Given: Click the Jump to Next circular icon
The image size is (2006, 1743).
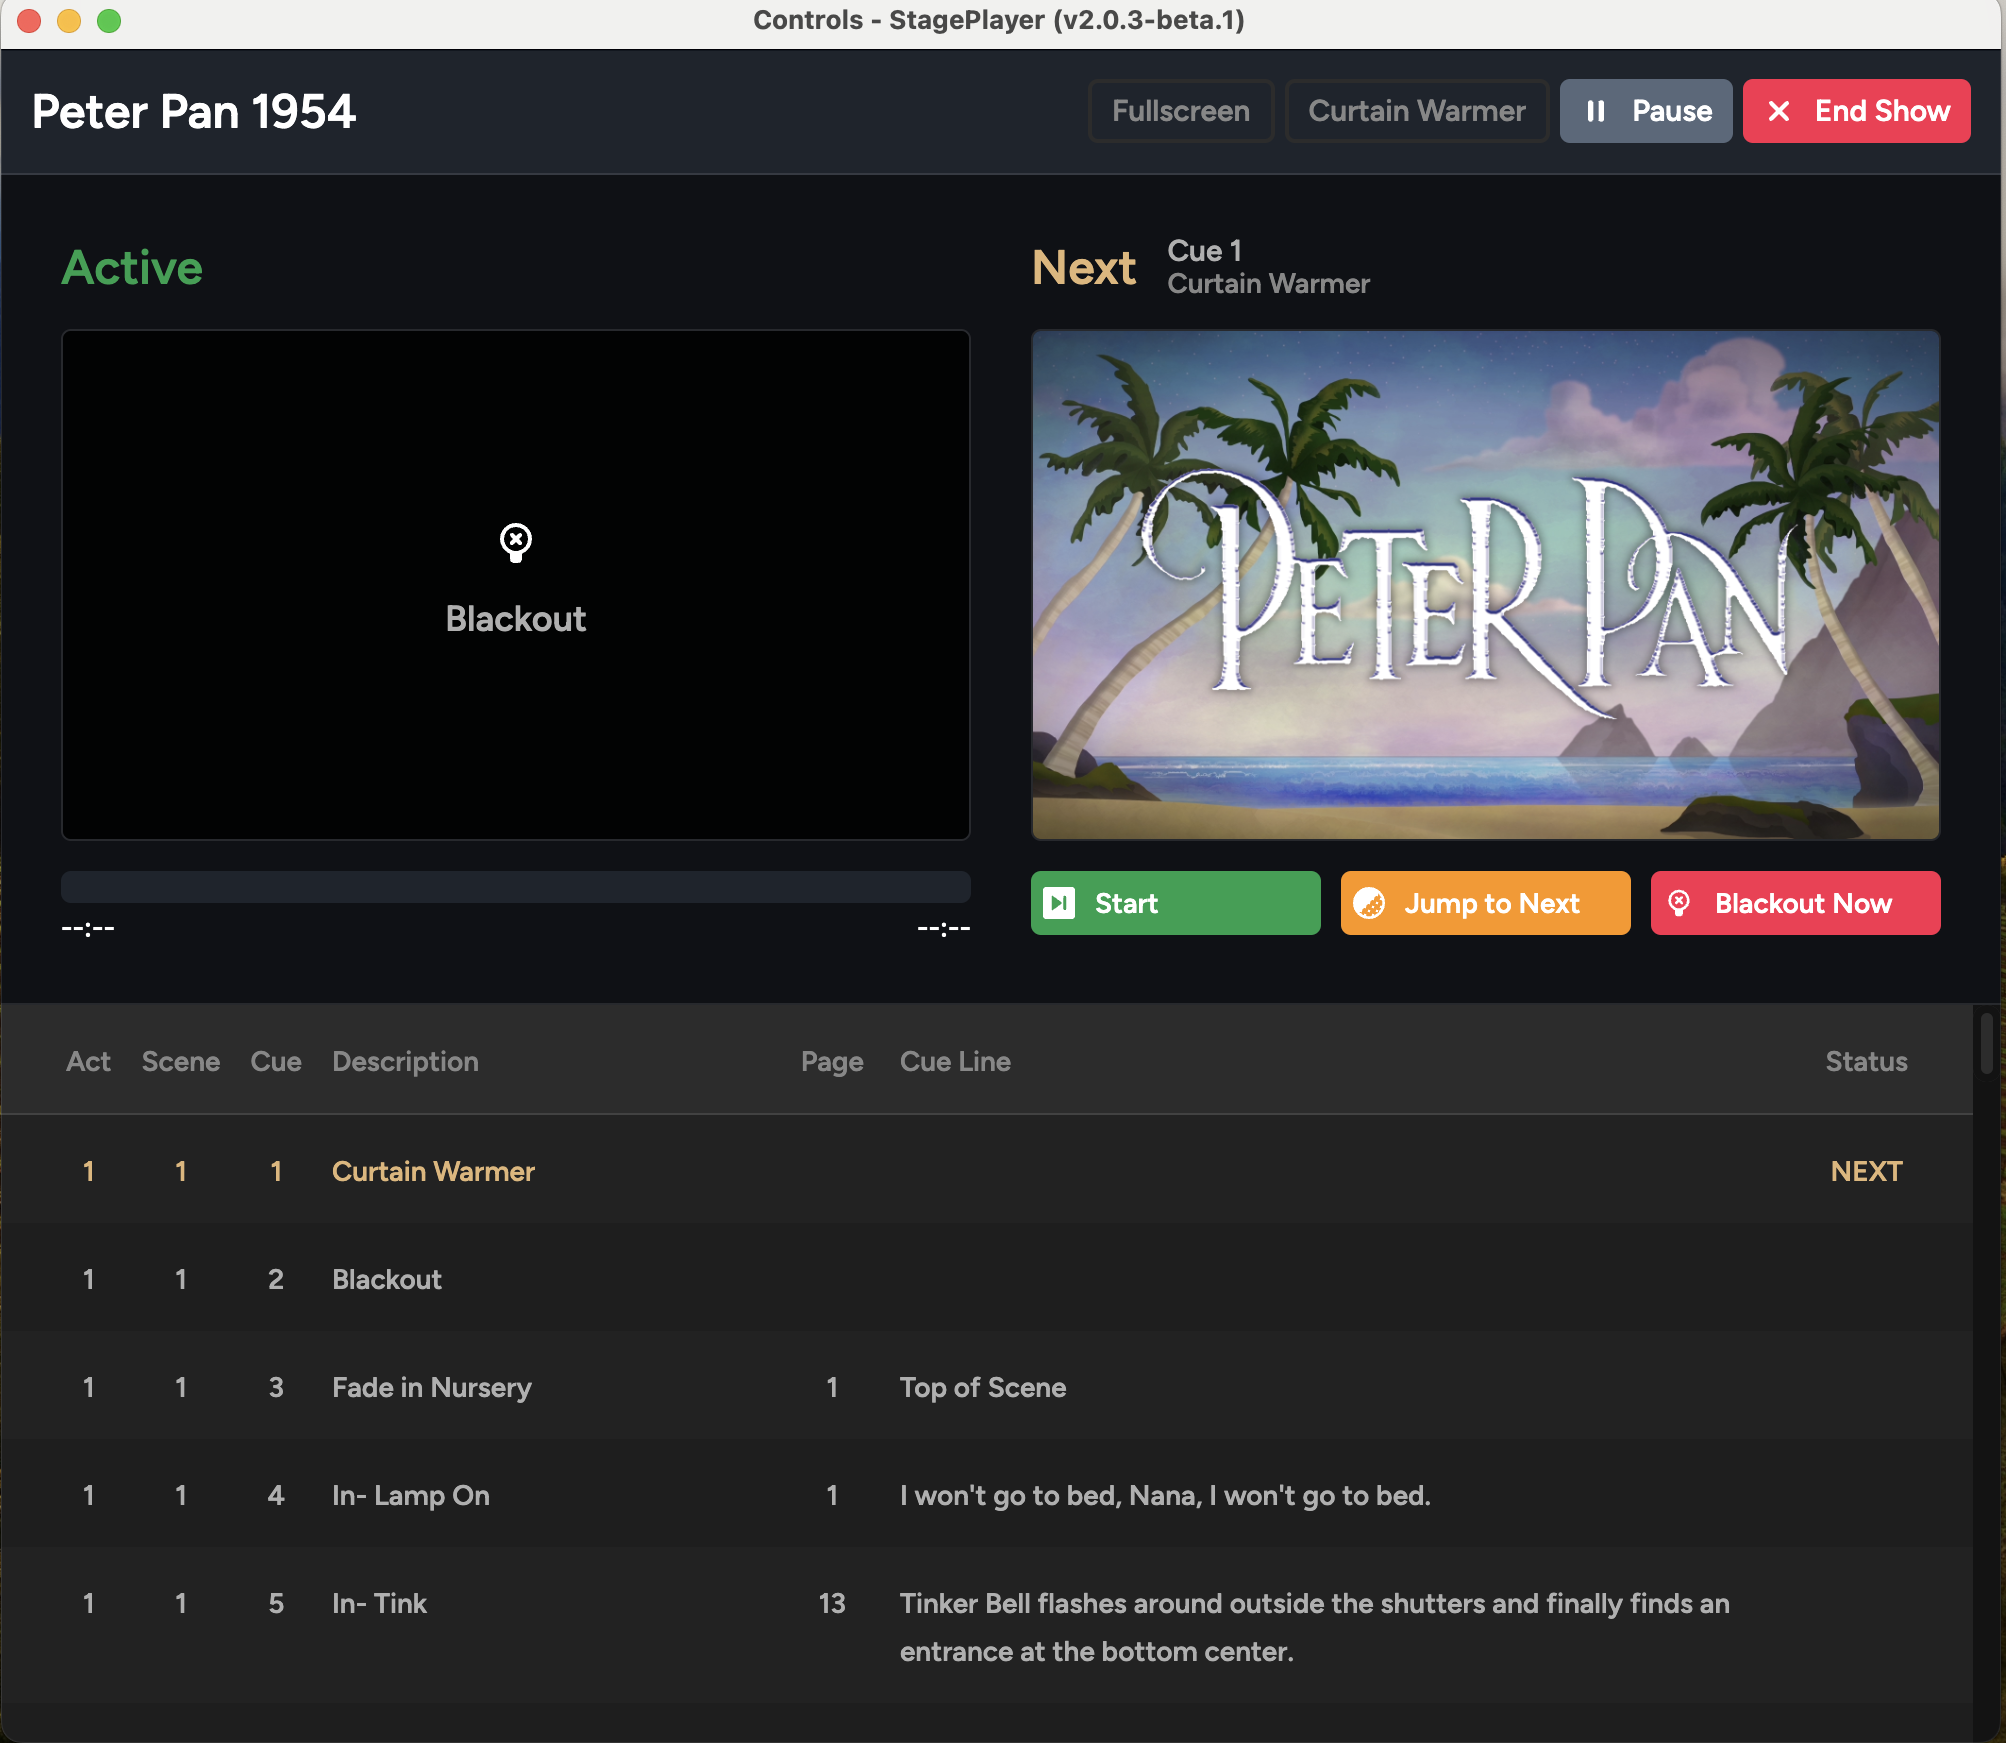Looking at the screenshot, I should (x=1369, y=903).
